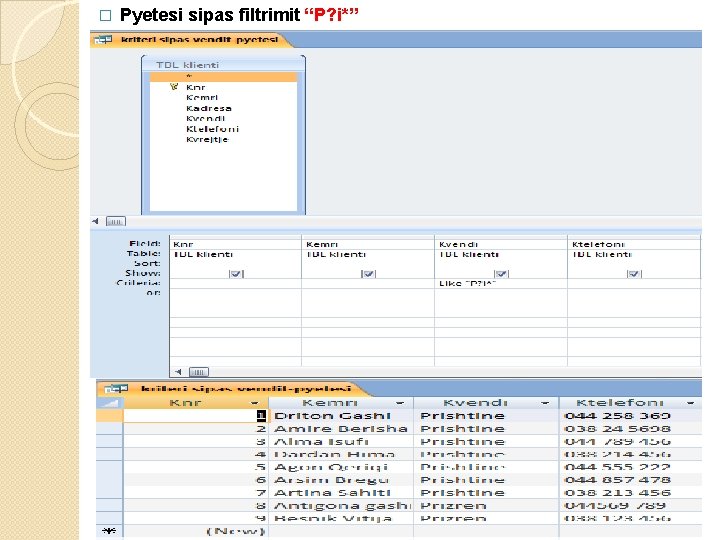This screenshot has height=540, width=720.
Task: Toggle Show checkbox in Ktelefoni column
Action: pyautogui.click(x=634, y=274)
